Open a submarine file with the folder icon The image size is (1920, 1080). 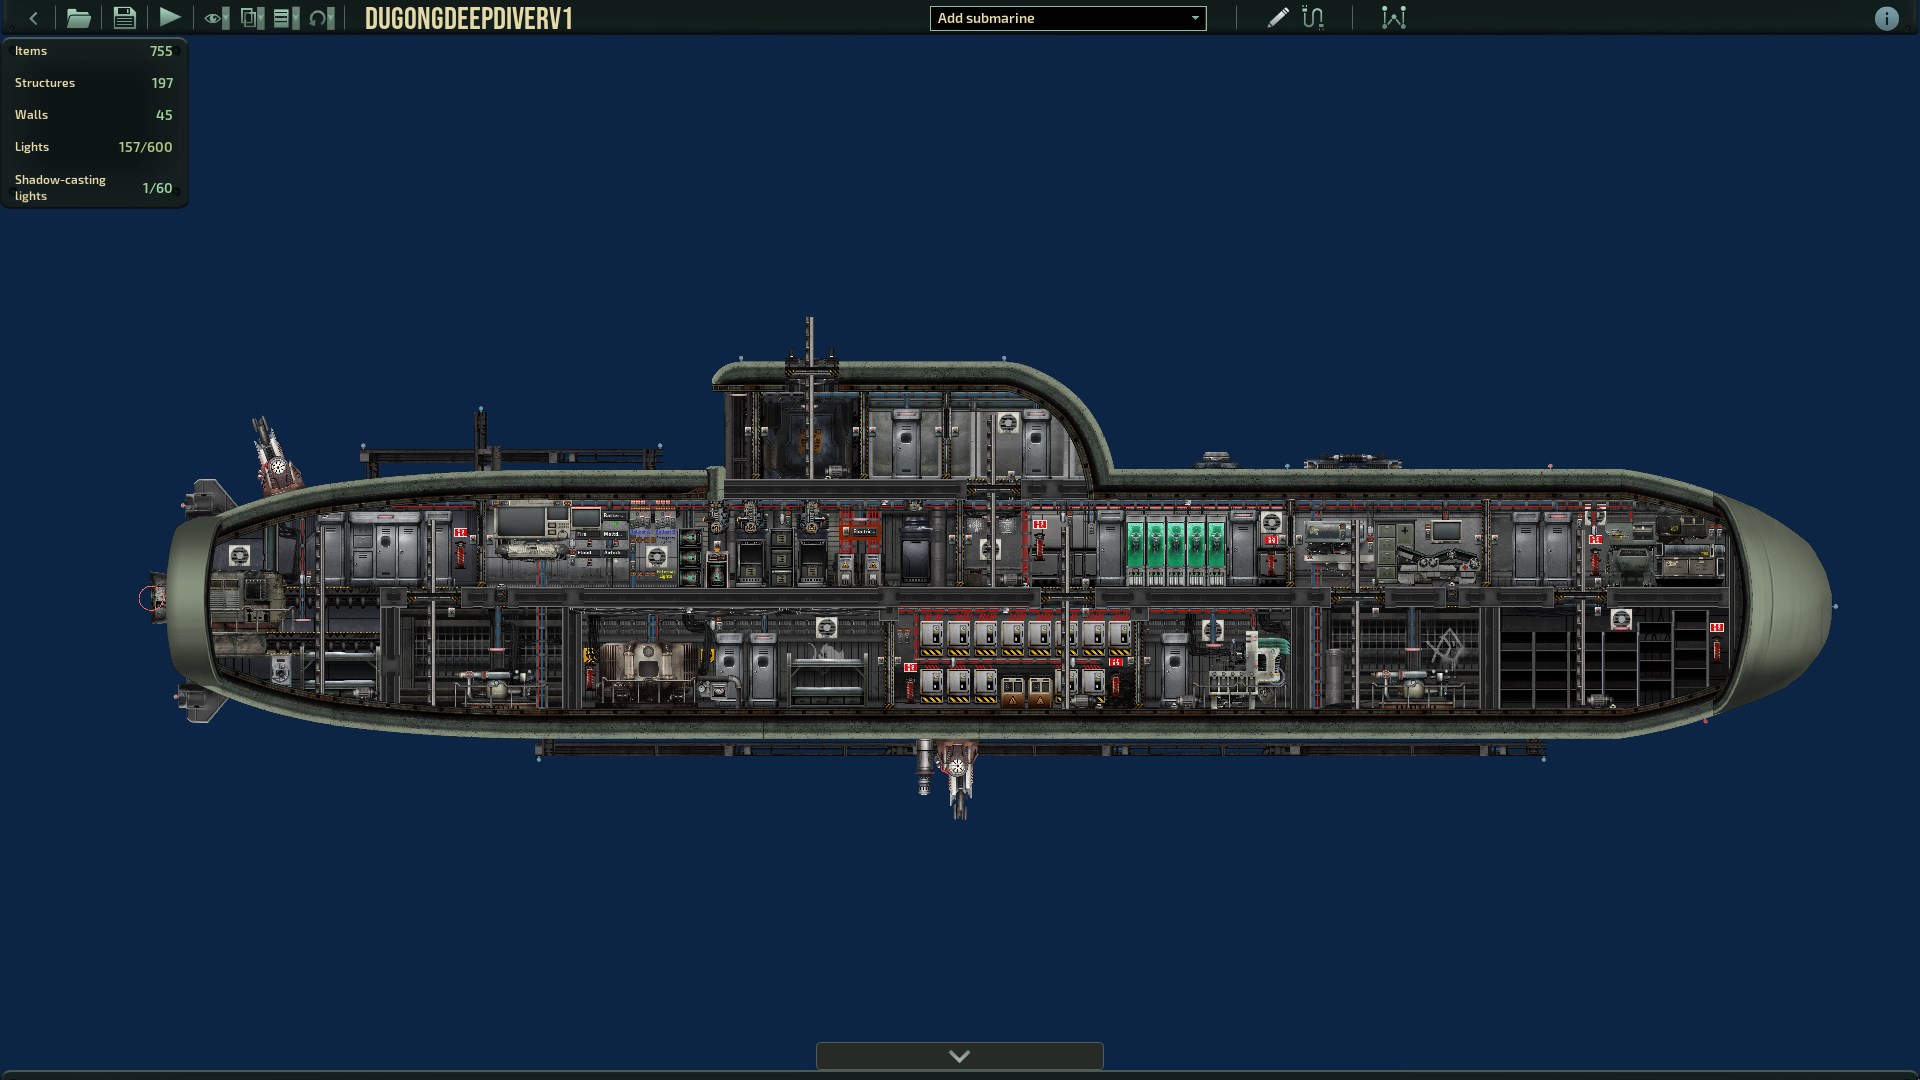point(78,18)
